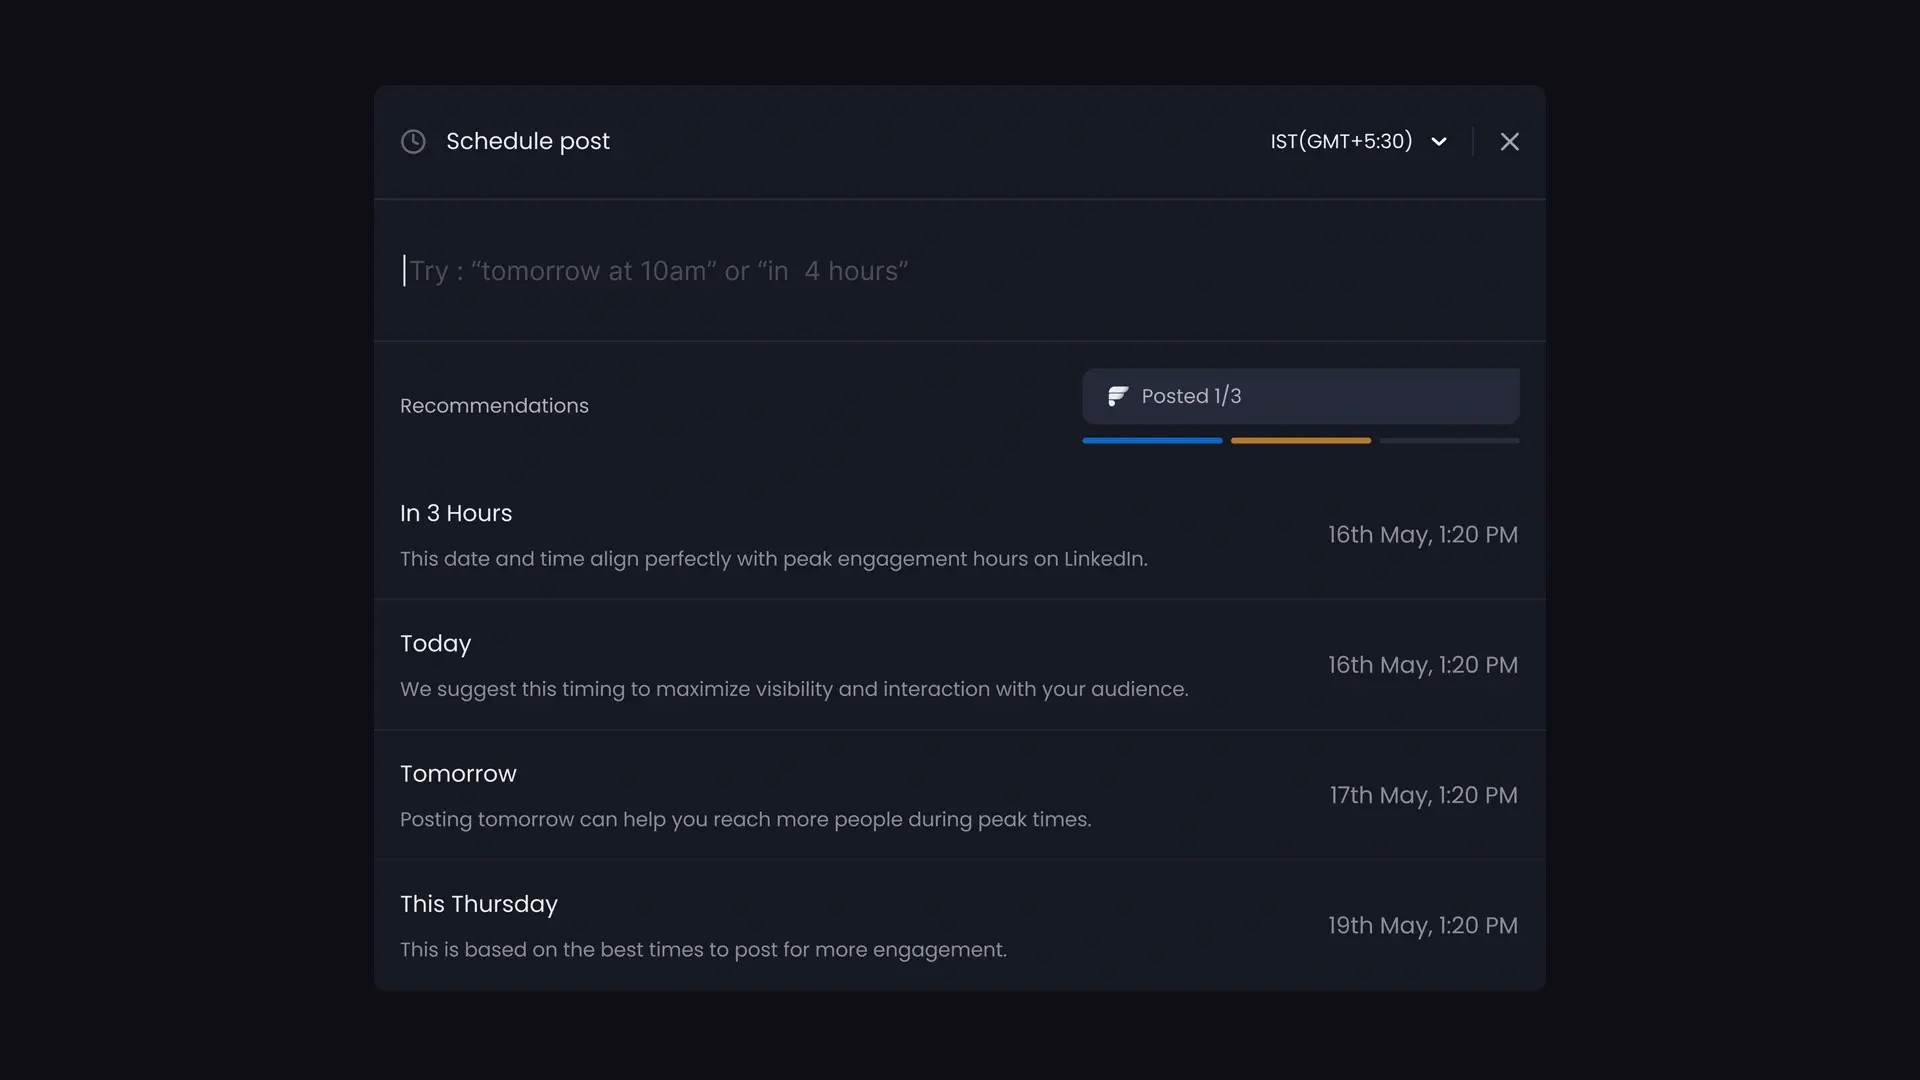
Task: Expand the timezone chevron arrow
Action: coord(1439,142)
